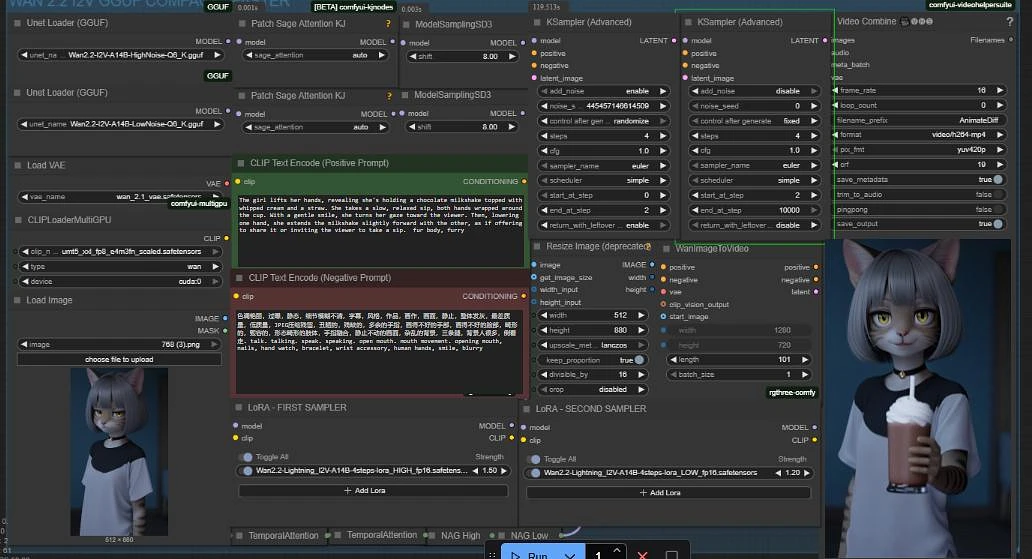Viewport: 1032px width, 559px height.
Task: Expand the Run button dropdown arrow
Action: (x=569, y=555)
